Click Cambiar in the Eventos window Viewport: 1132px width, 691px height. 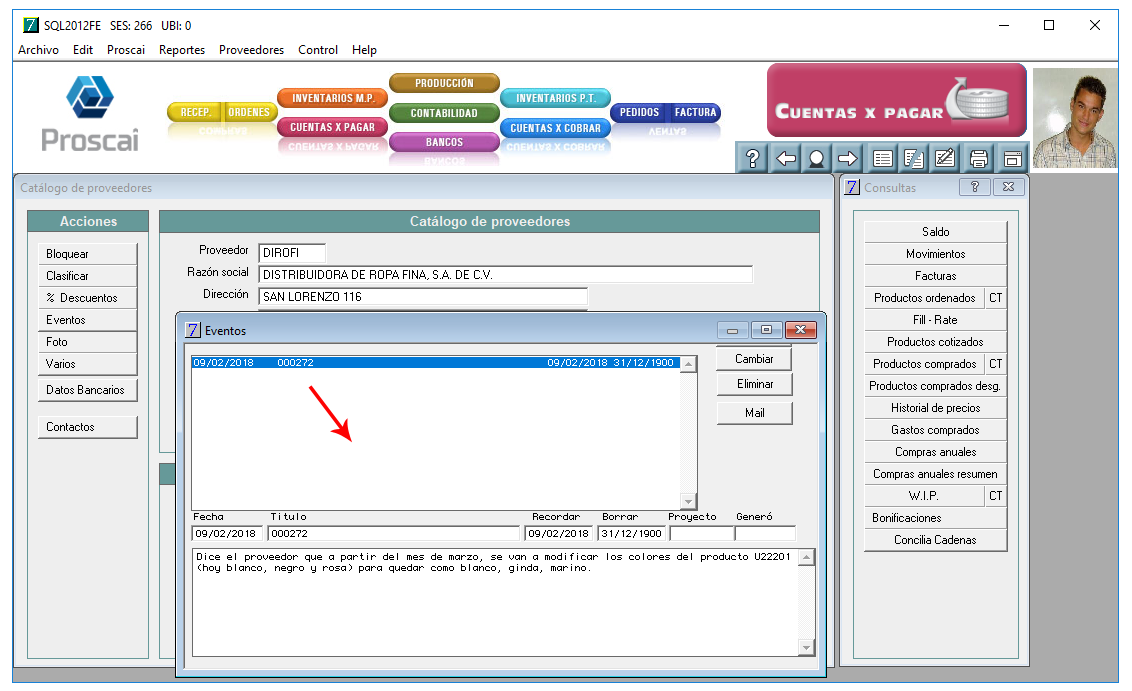(x=754, y=359)
